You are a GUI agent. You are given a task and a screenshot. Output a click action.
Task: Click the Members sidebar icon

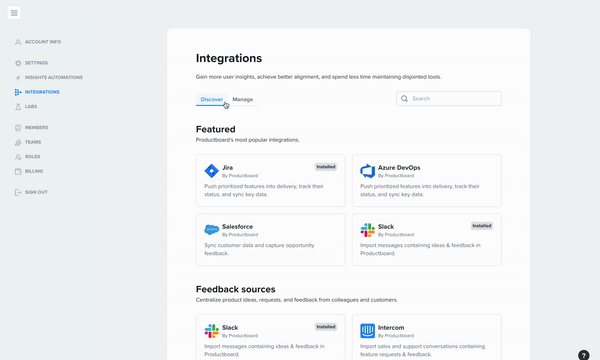point(18,128)
